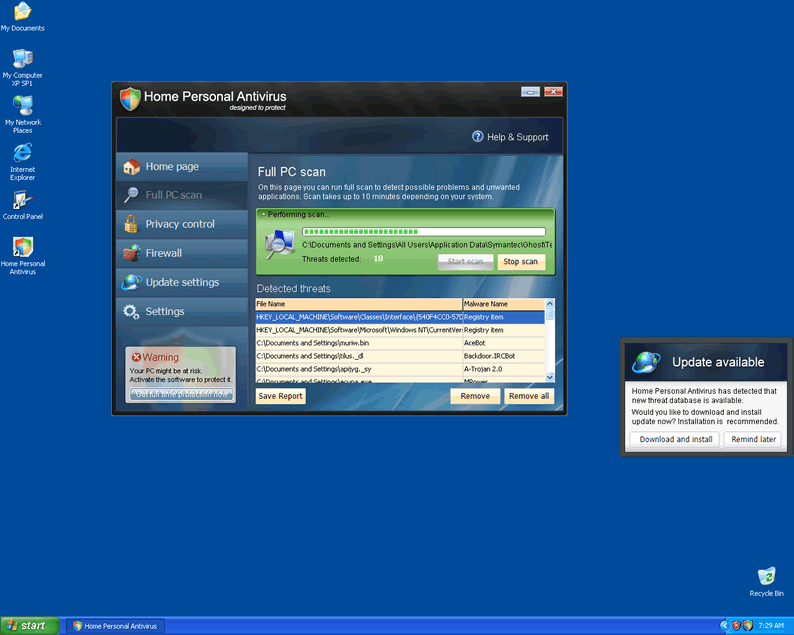Image resolution: width=794 pixels, height=635 pixels.
Task: Open the Control Panel desktop icon
Action: click(22, 200)
